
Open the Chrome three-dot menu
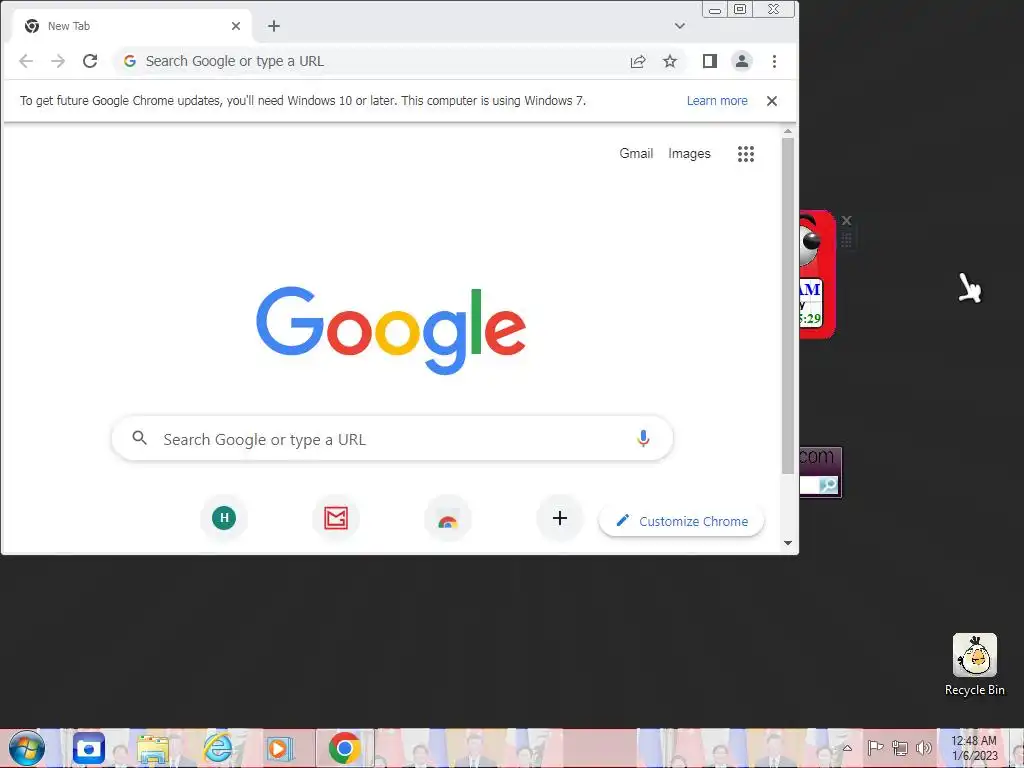pos(775,61)
